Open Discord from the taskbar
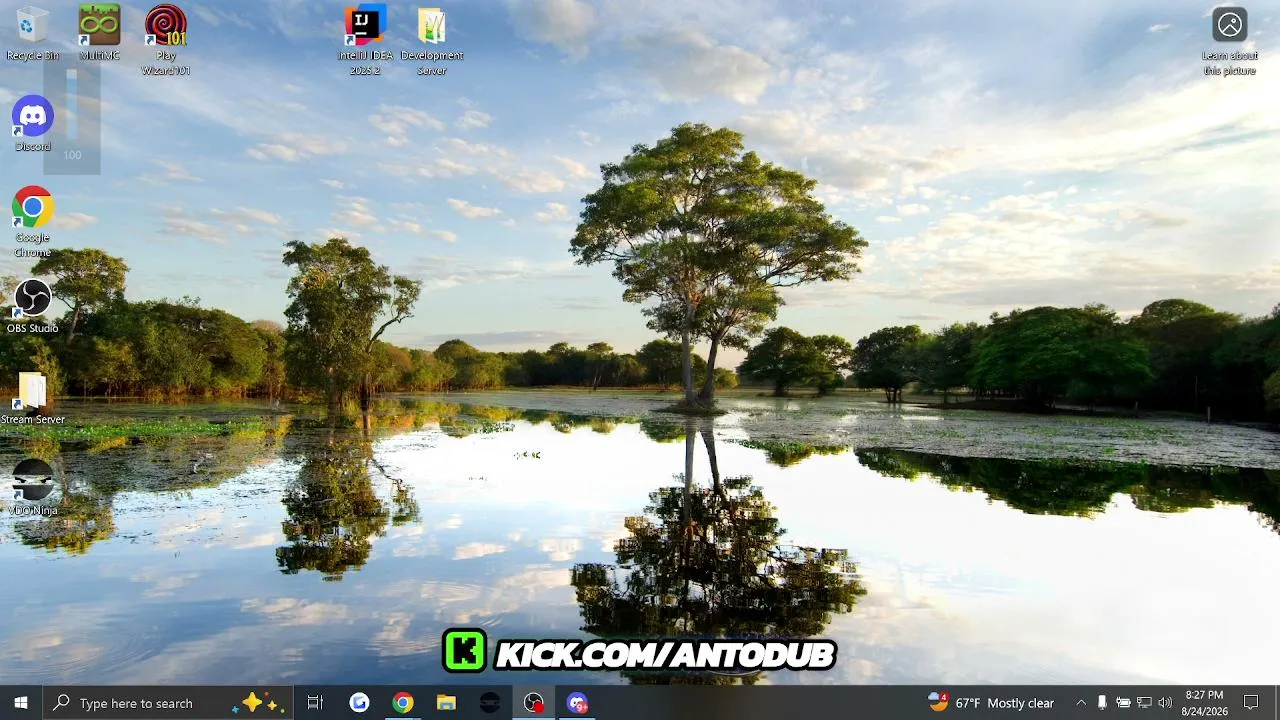 (577, 703)
